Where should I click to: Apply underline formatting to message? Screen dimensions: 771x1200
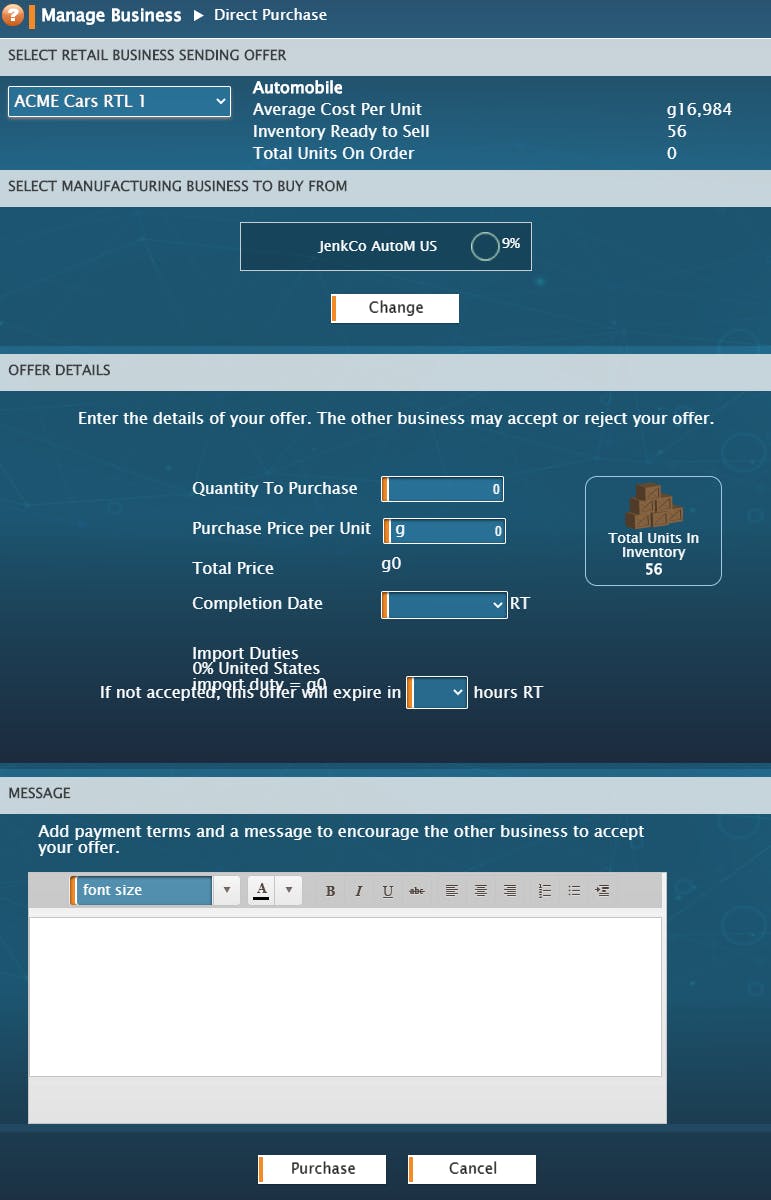[x=387, y=891]
